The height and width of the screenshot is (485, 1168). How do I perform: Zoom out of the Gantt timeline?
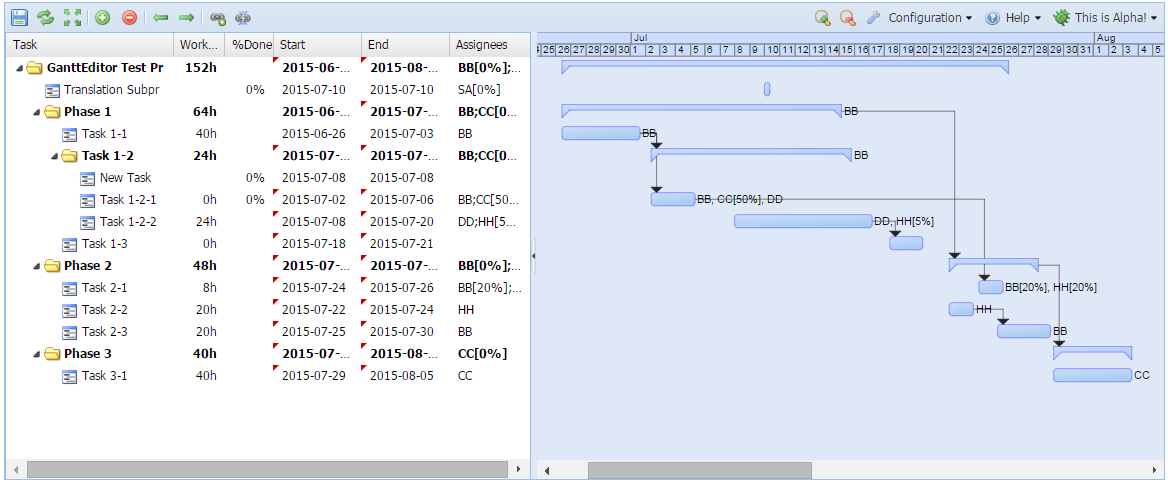(x=848, y=18)
